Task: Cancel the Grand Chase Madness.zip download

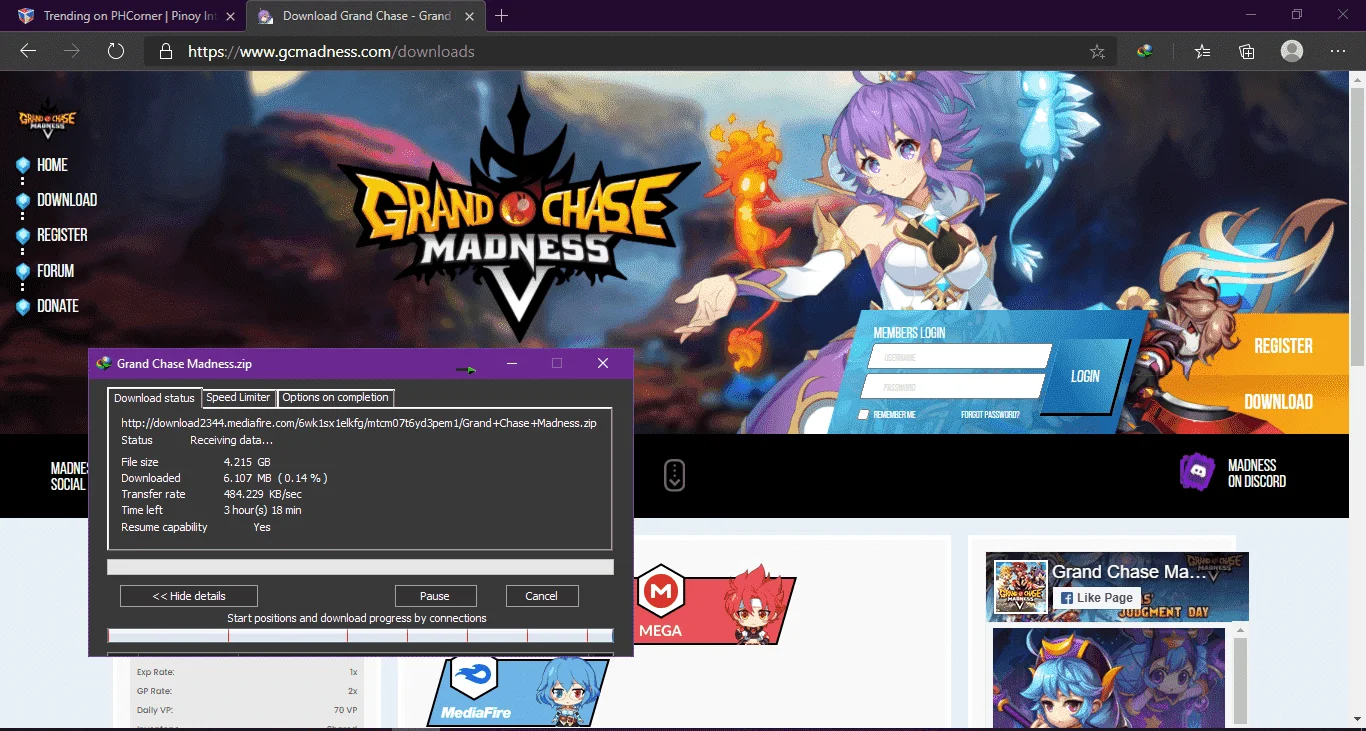Action: [x=542, y=596]
